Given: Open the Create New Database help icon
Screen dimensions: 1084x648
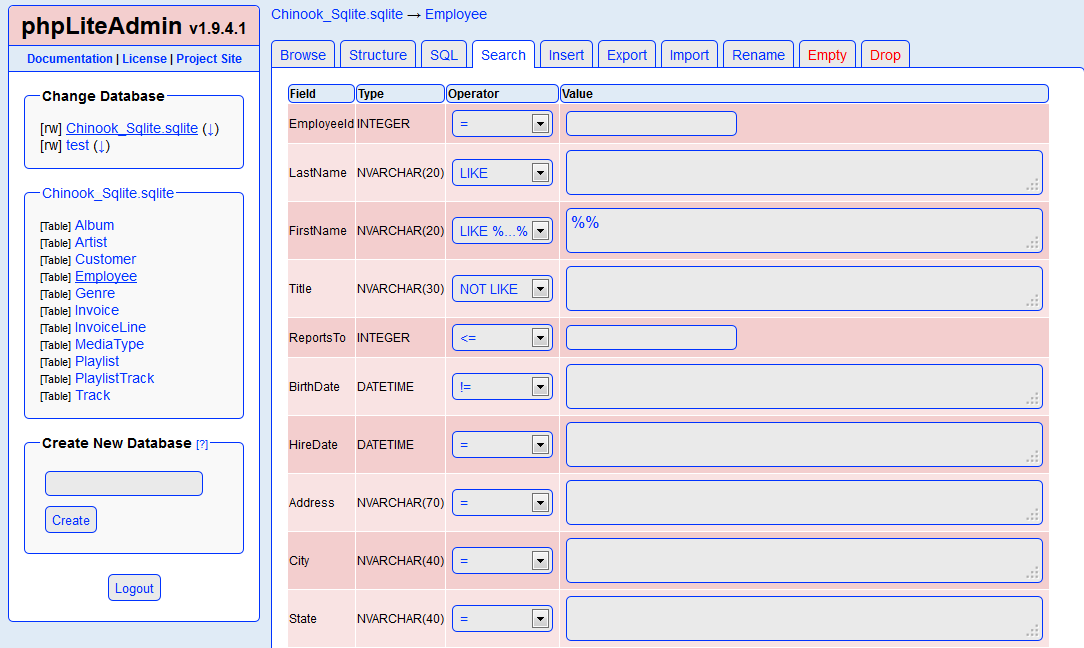Looking at the screenshot, I should click(x=202, y=443).
